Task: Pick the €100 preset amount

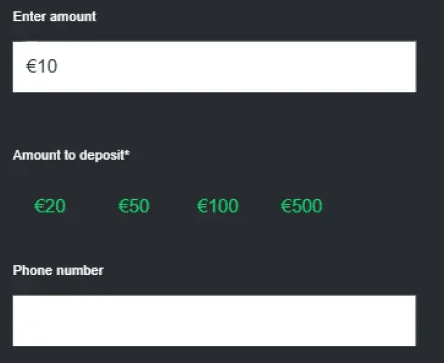Action: (218, 206)
